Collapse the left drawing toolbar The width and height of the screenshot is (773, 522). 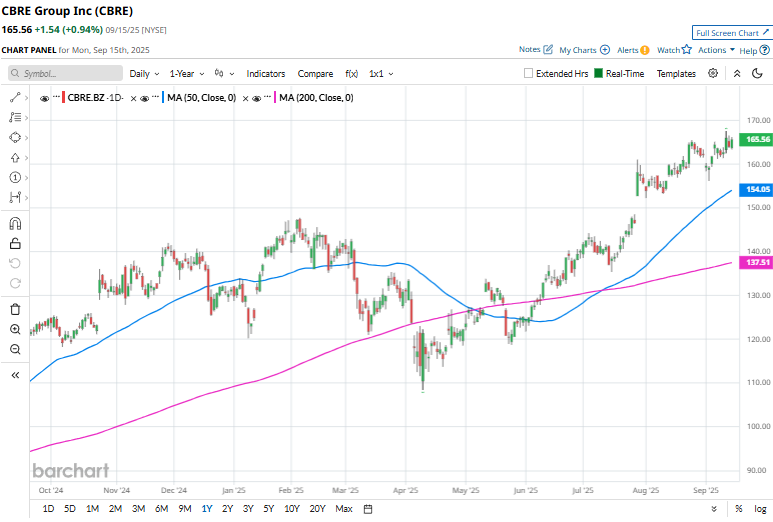coord(15,375)
